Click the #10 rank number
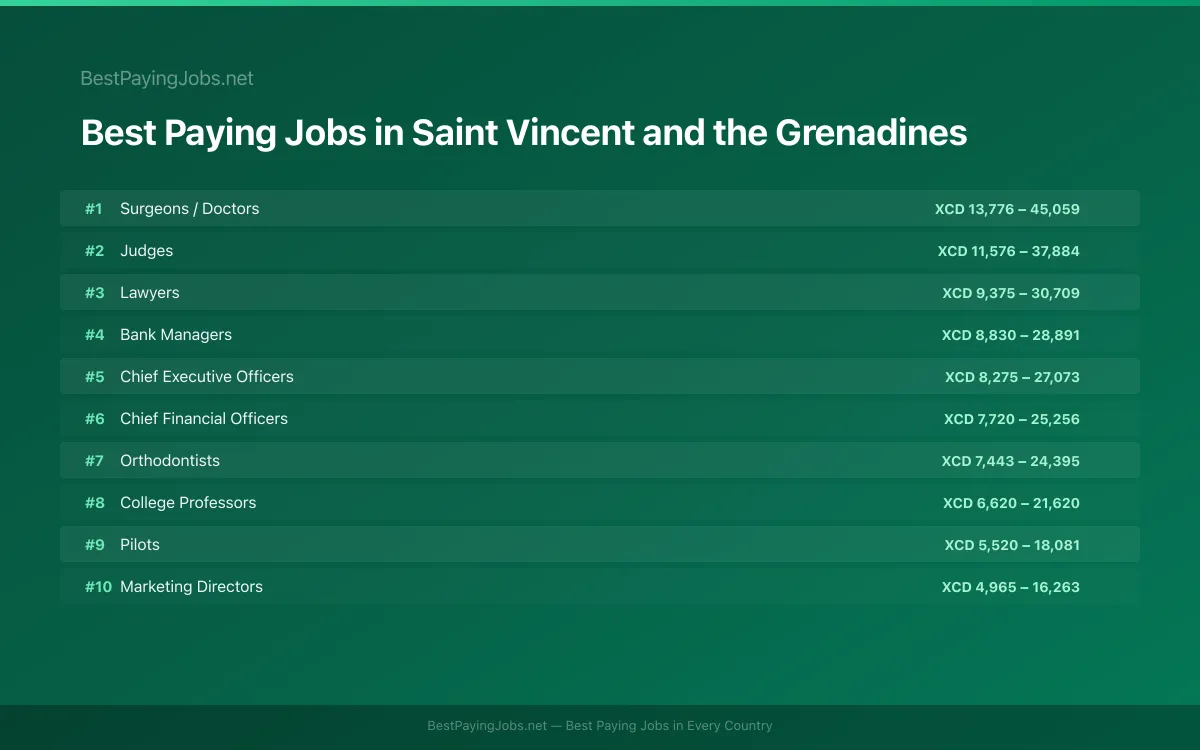Screen dimensions: 1200x750 coord(98,587)
